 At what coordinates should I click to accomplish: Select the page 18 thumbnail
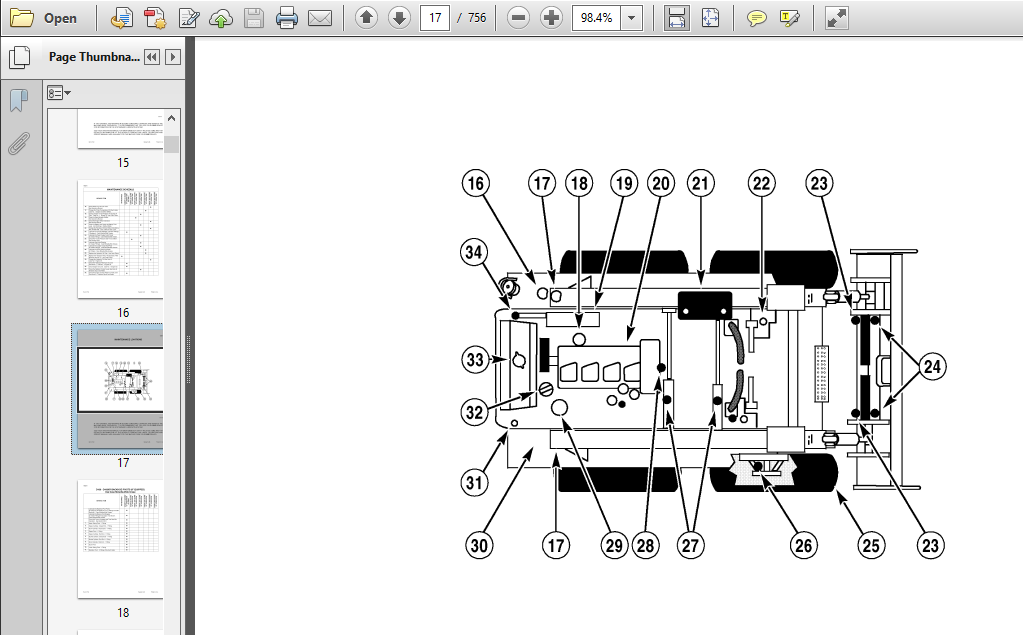click(x=120, y=539)
